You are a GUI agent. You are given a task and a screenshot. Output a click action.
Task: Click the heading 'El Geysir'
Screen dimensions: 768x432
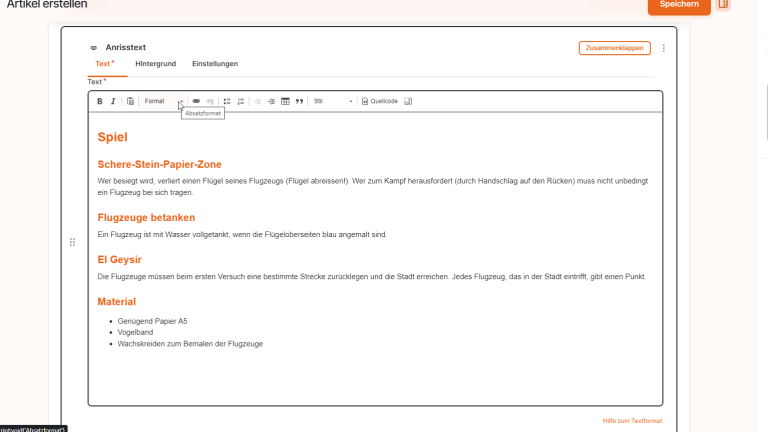click(x=120, y=260)
